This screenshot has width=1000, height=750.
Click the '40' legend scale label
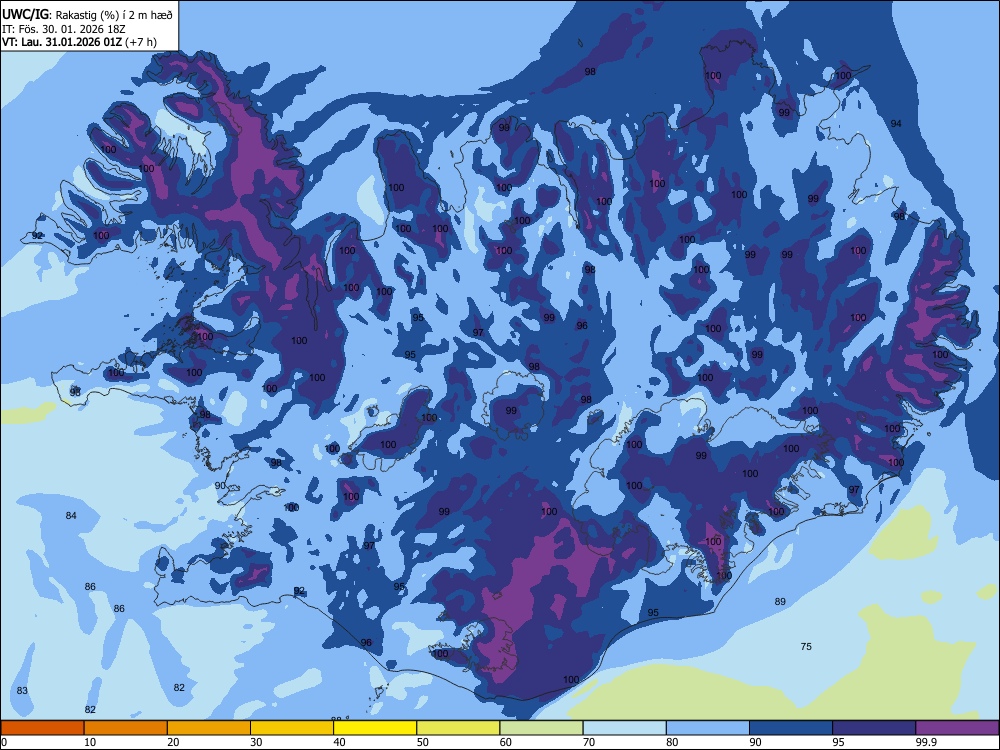(339, 742)
